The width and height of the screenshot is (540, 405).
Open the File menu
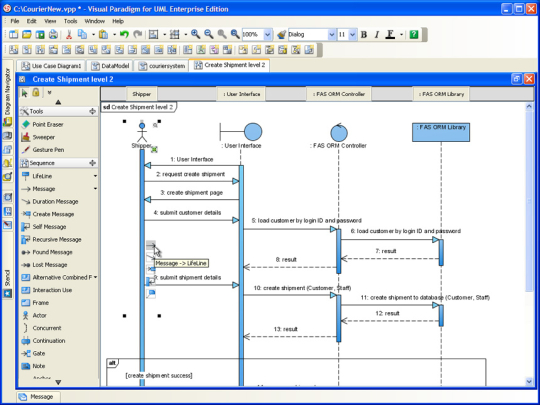point(15,21)
